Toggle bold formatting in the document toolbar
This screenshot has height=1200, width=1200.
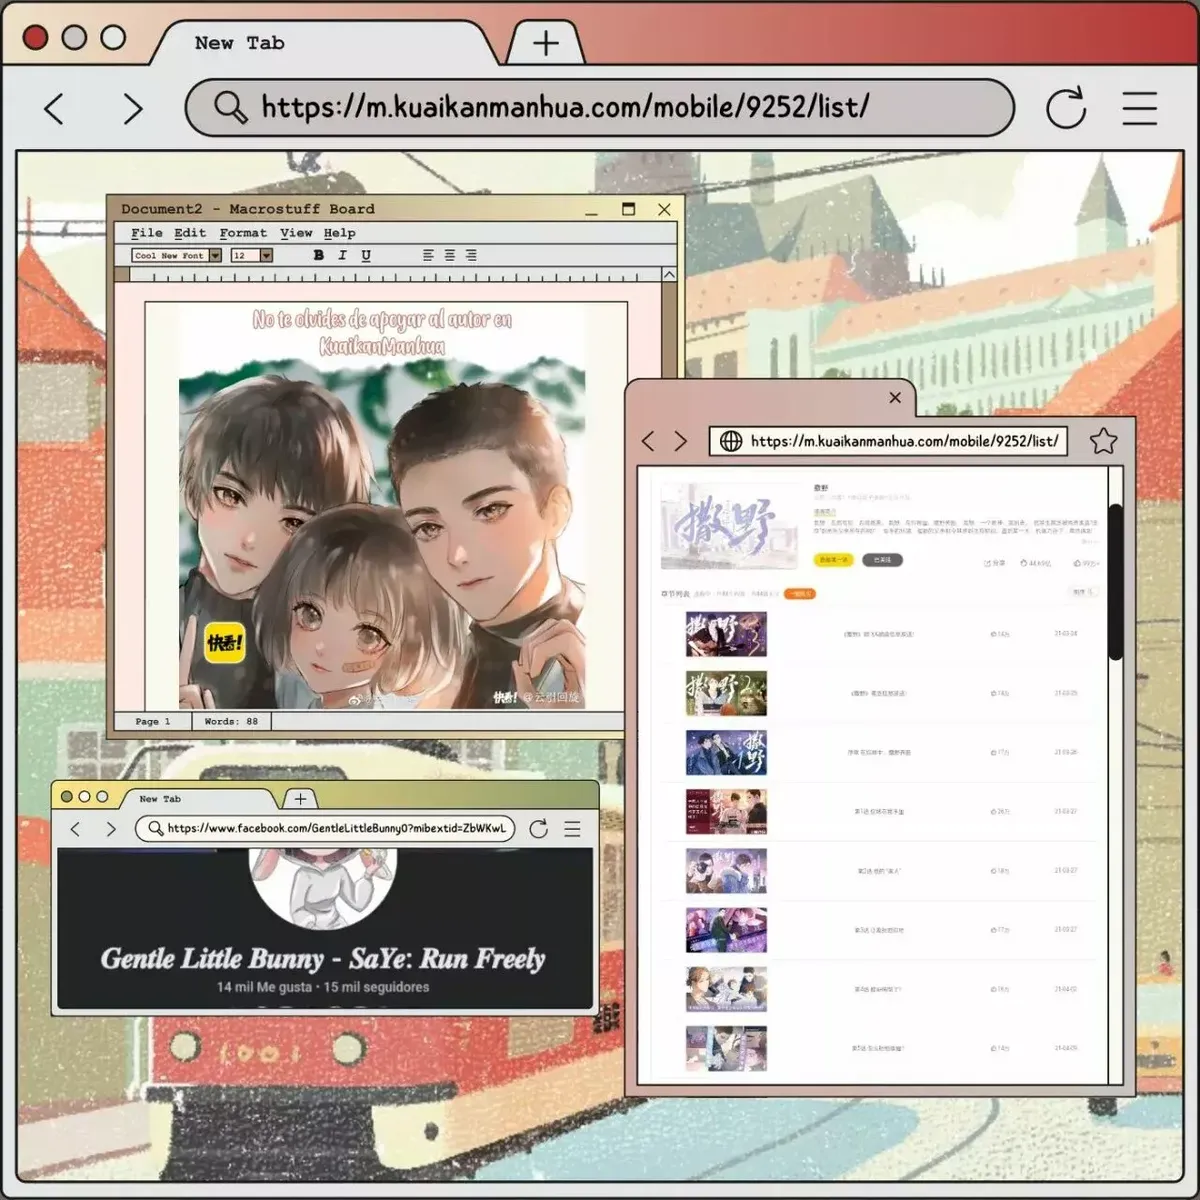318,255
